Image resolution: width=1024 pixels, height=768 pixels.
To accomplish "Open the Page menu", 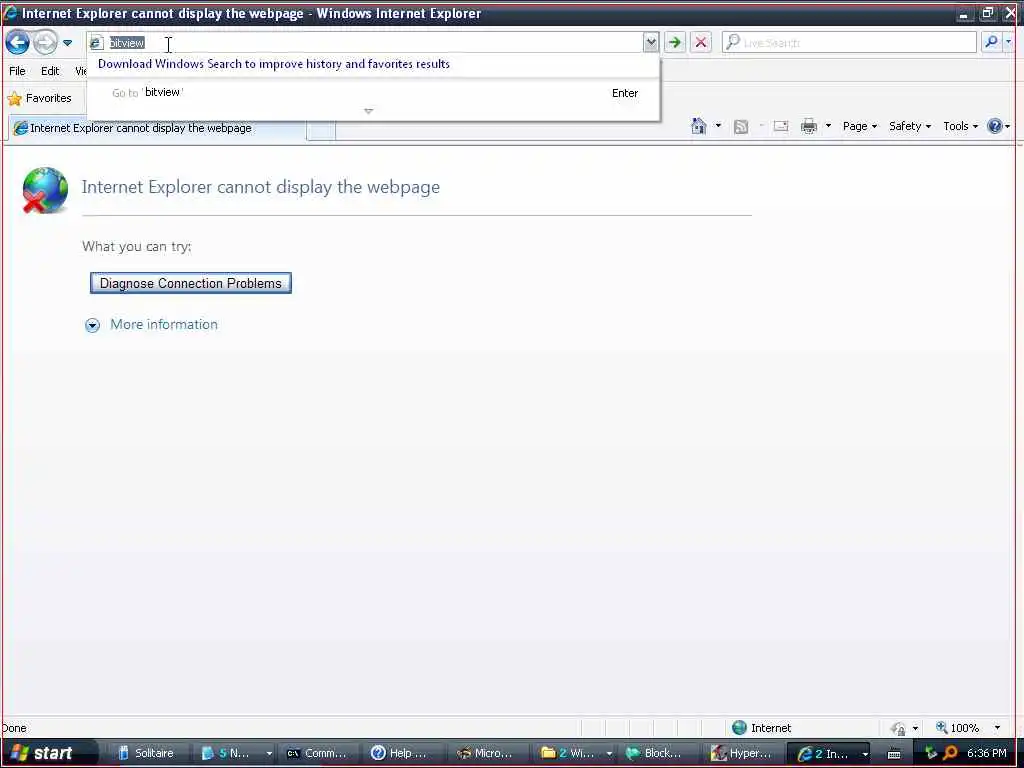I will click(x=859, y=126).
